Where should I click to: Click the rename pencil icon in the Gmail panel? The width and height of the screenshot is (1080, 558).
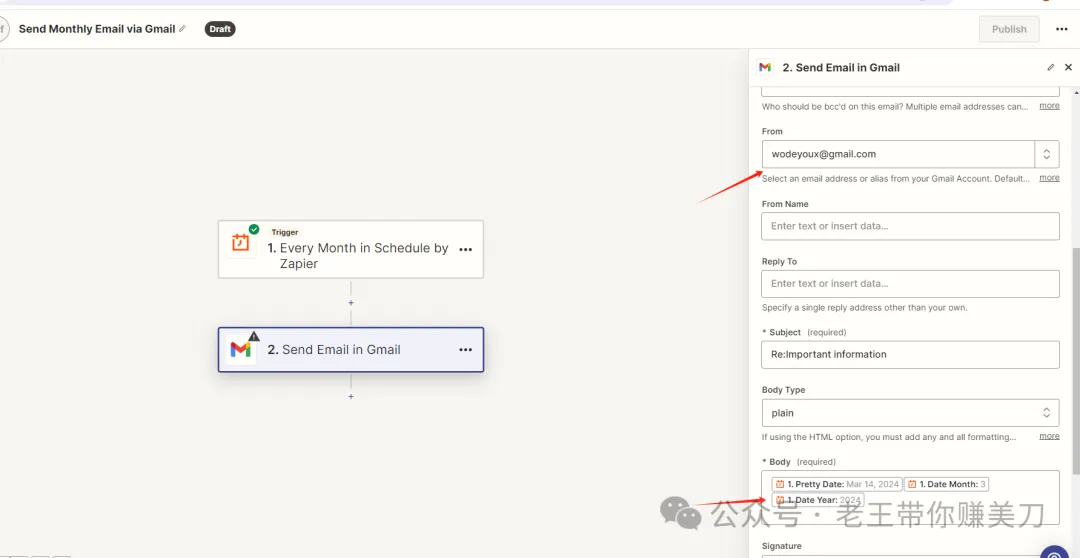[x=1050, y=68]
